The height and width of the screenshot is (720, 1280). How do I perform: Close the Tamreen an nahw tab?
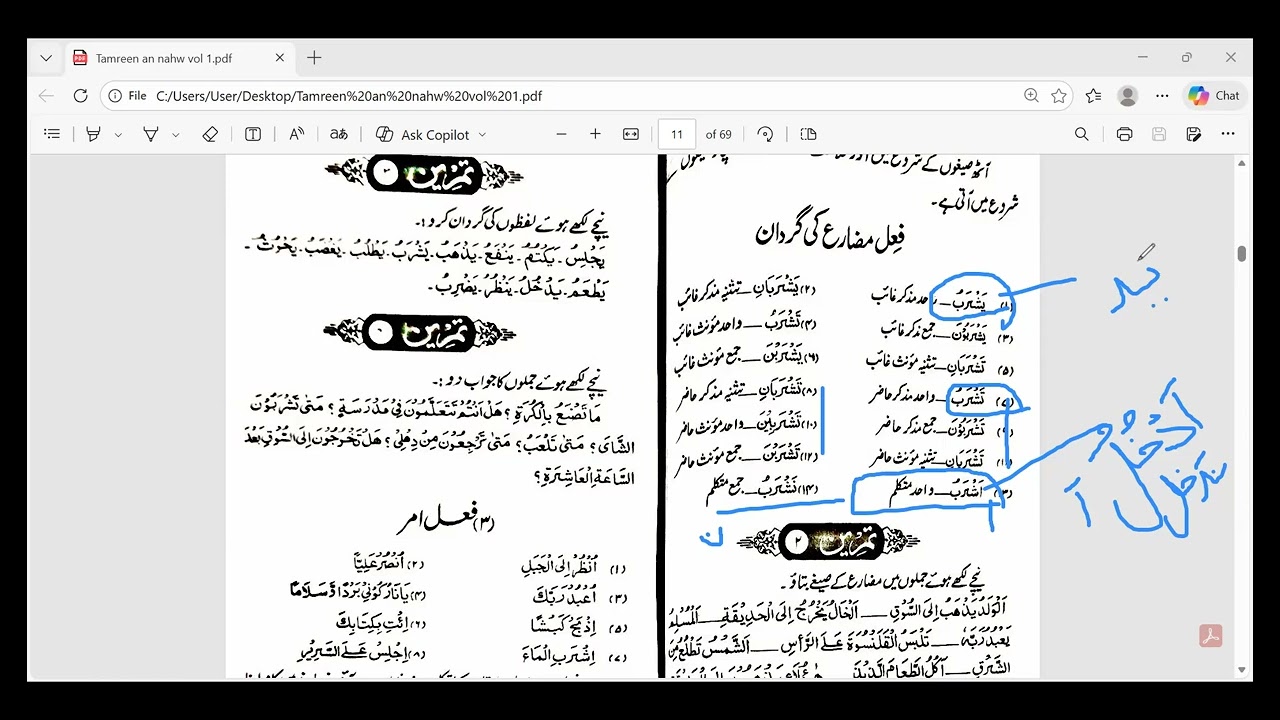pyautogui.click(x=280, y=58)
